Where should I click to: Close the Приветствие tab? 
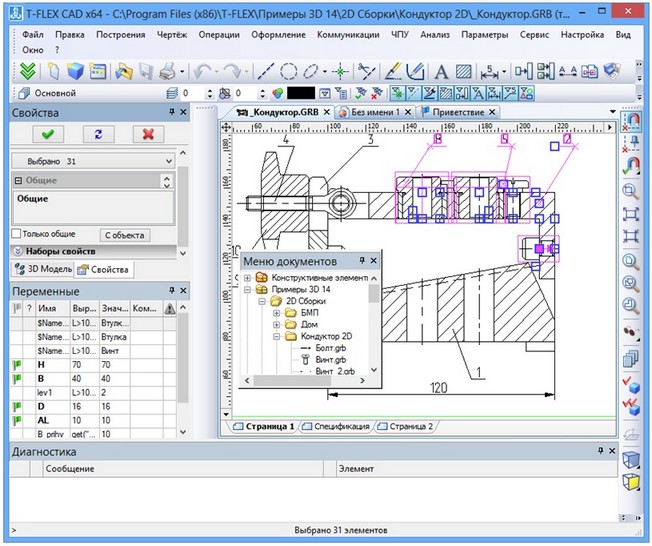tap(492, 112)
